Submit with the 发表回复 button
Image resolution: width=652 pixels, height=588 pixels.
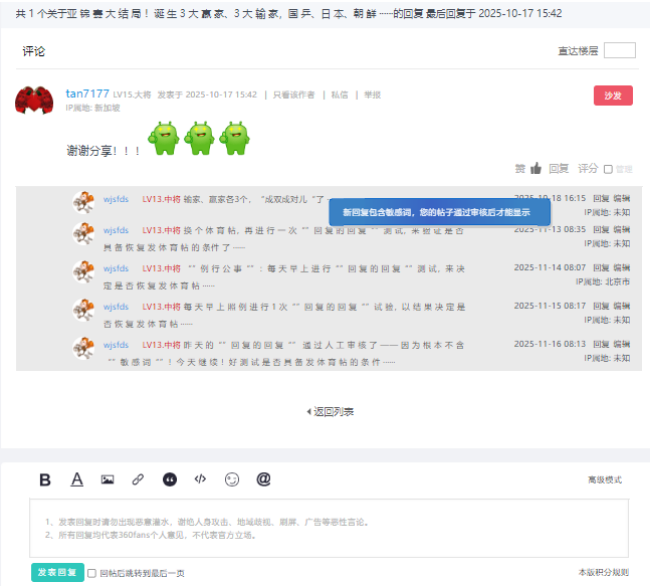(57, 572)
